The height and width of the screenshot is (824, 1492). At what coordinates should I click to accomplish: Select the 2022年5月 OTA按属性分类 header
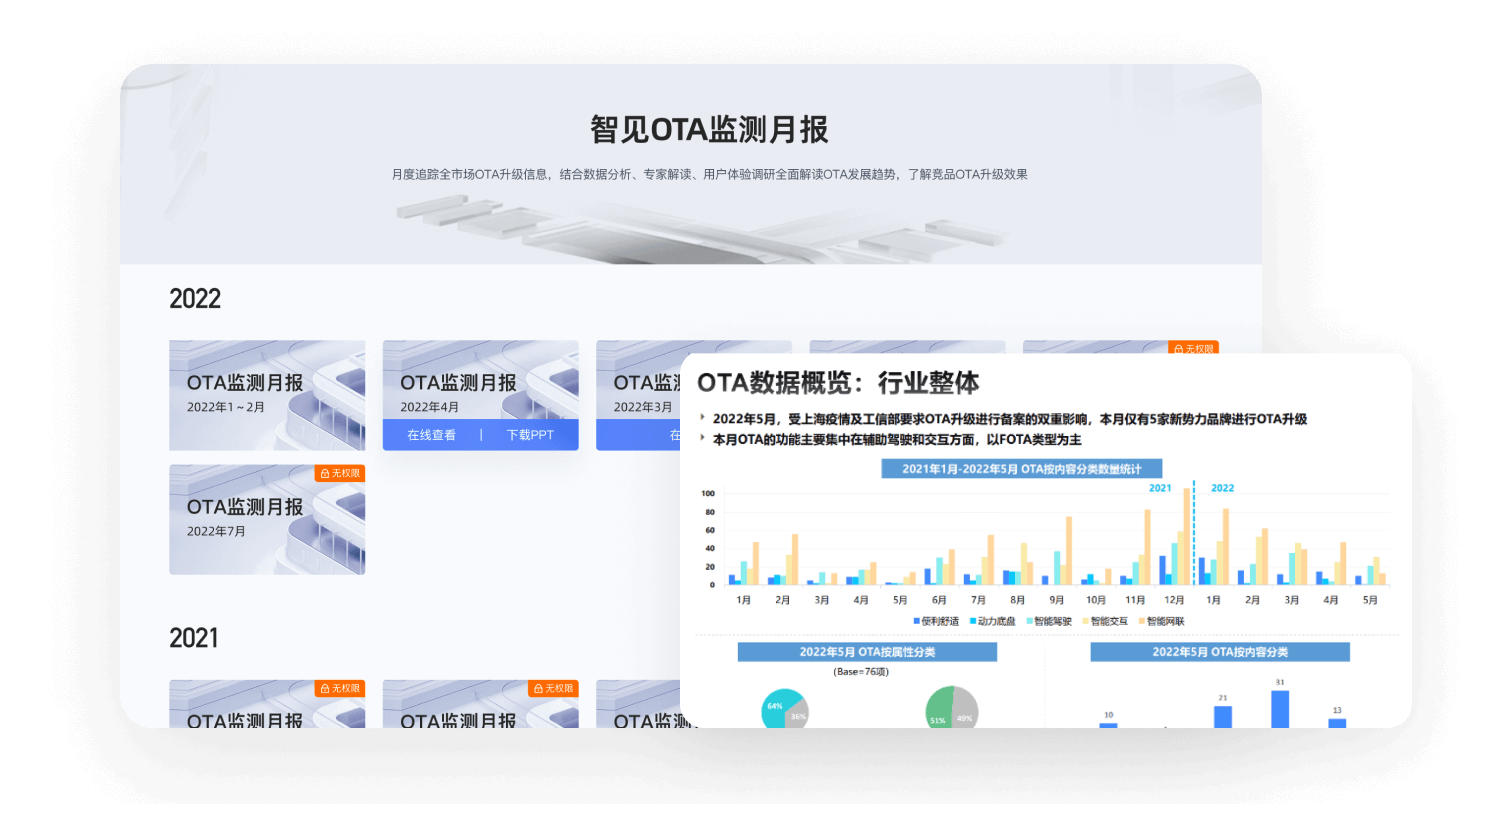pos(866,651)
